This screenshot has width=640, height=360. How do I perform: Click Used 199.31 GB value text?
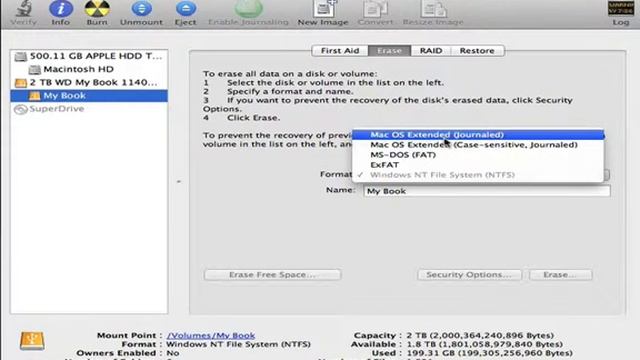click(x=489, y=353)
